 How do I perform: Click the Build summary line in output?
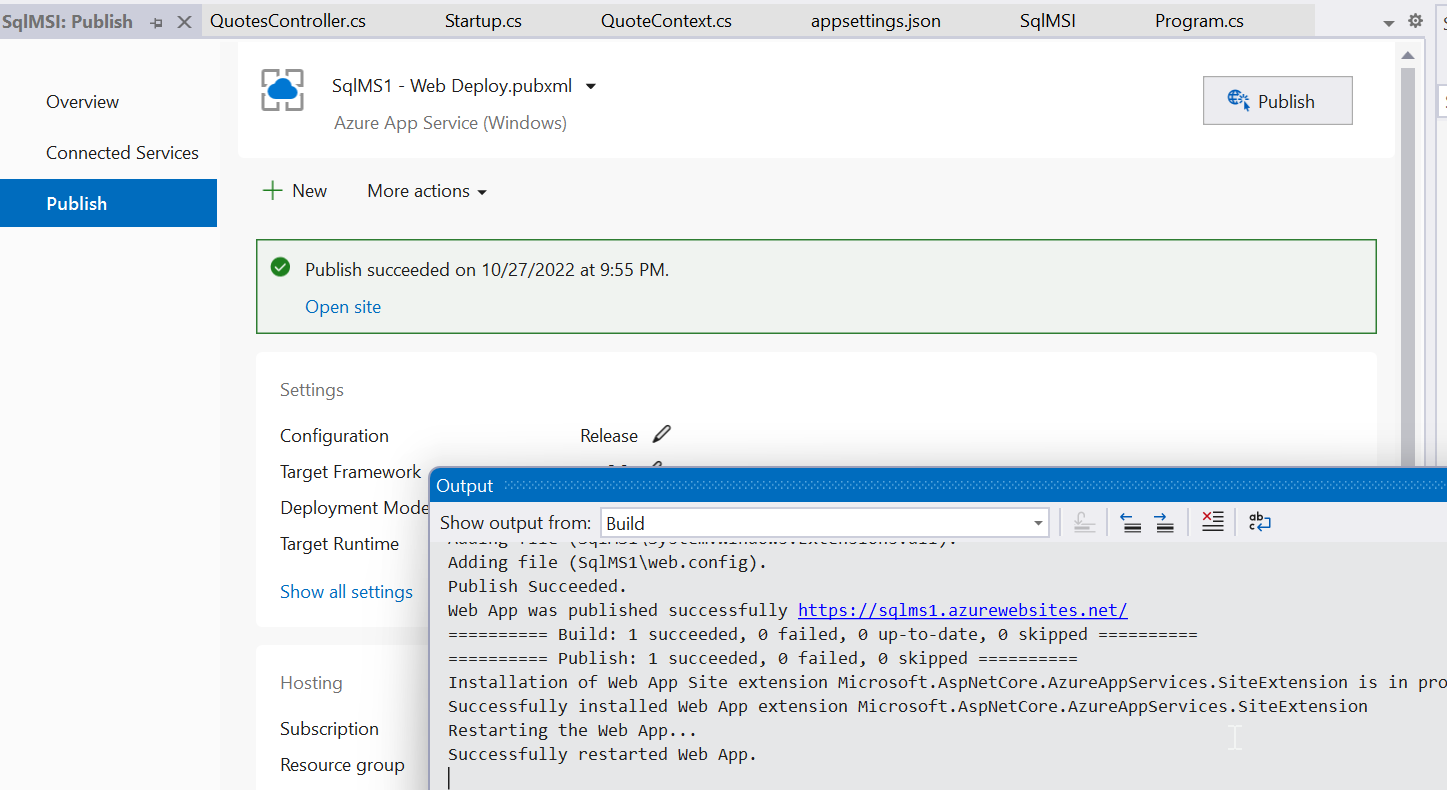[x=822, y=634]
